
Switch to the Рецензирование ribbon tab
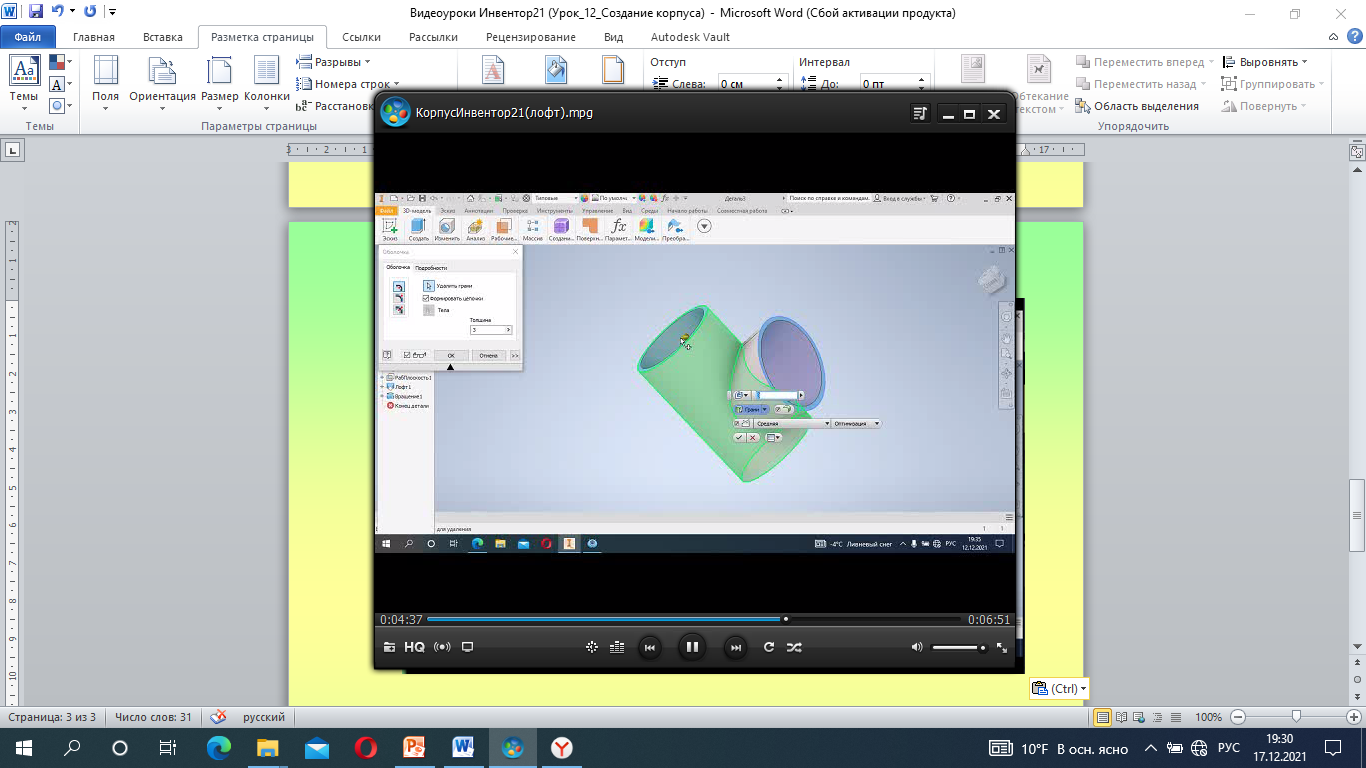[531, 37]
